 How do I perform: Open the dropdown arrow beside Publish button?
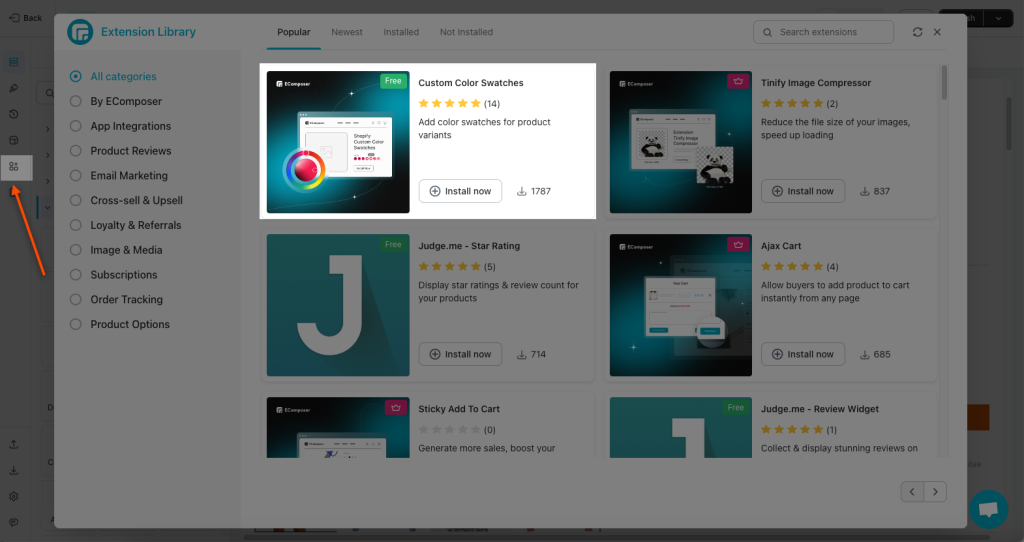tap(999, 18)
